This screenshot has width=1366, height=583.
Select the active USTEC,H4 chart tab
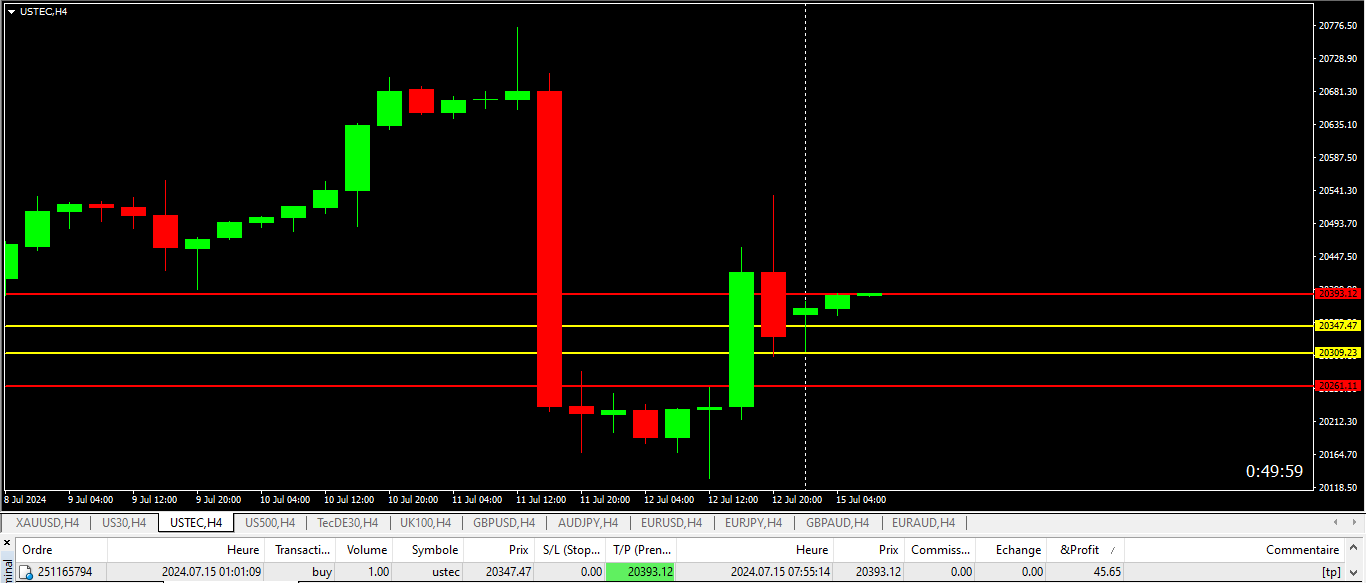[x=196, y=522]
